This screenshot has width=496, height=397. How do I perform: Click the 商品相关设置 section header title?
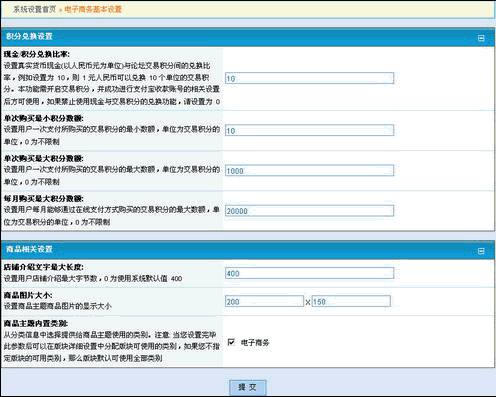click(x=29, y=249)
